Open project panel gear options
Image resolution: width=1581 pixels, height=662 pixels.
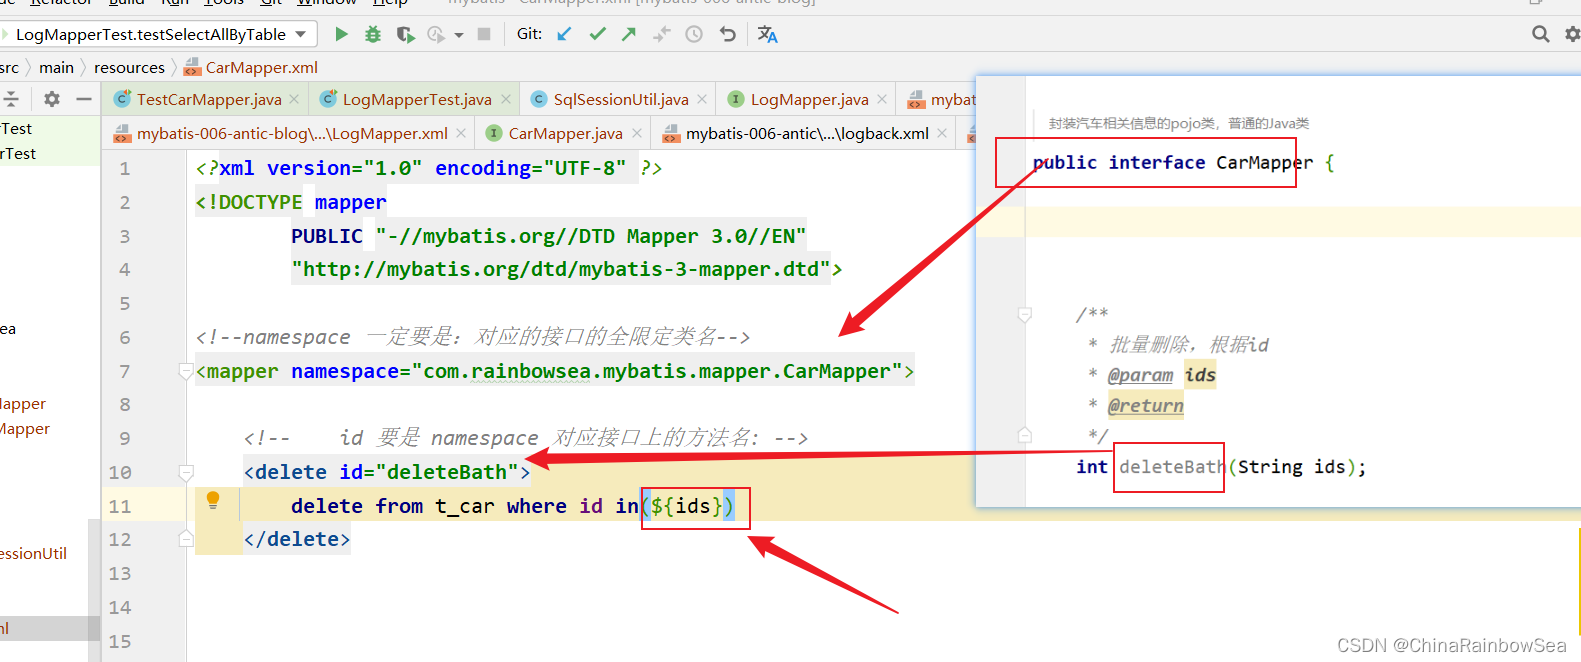click(52, 98)
